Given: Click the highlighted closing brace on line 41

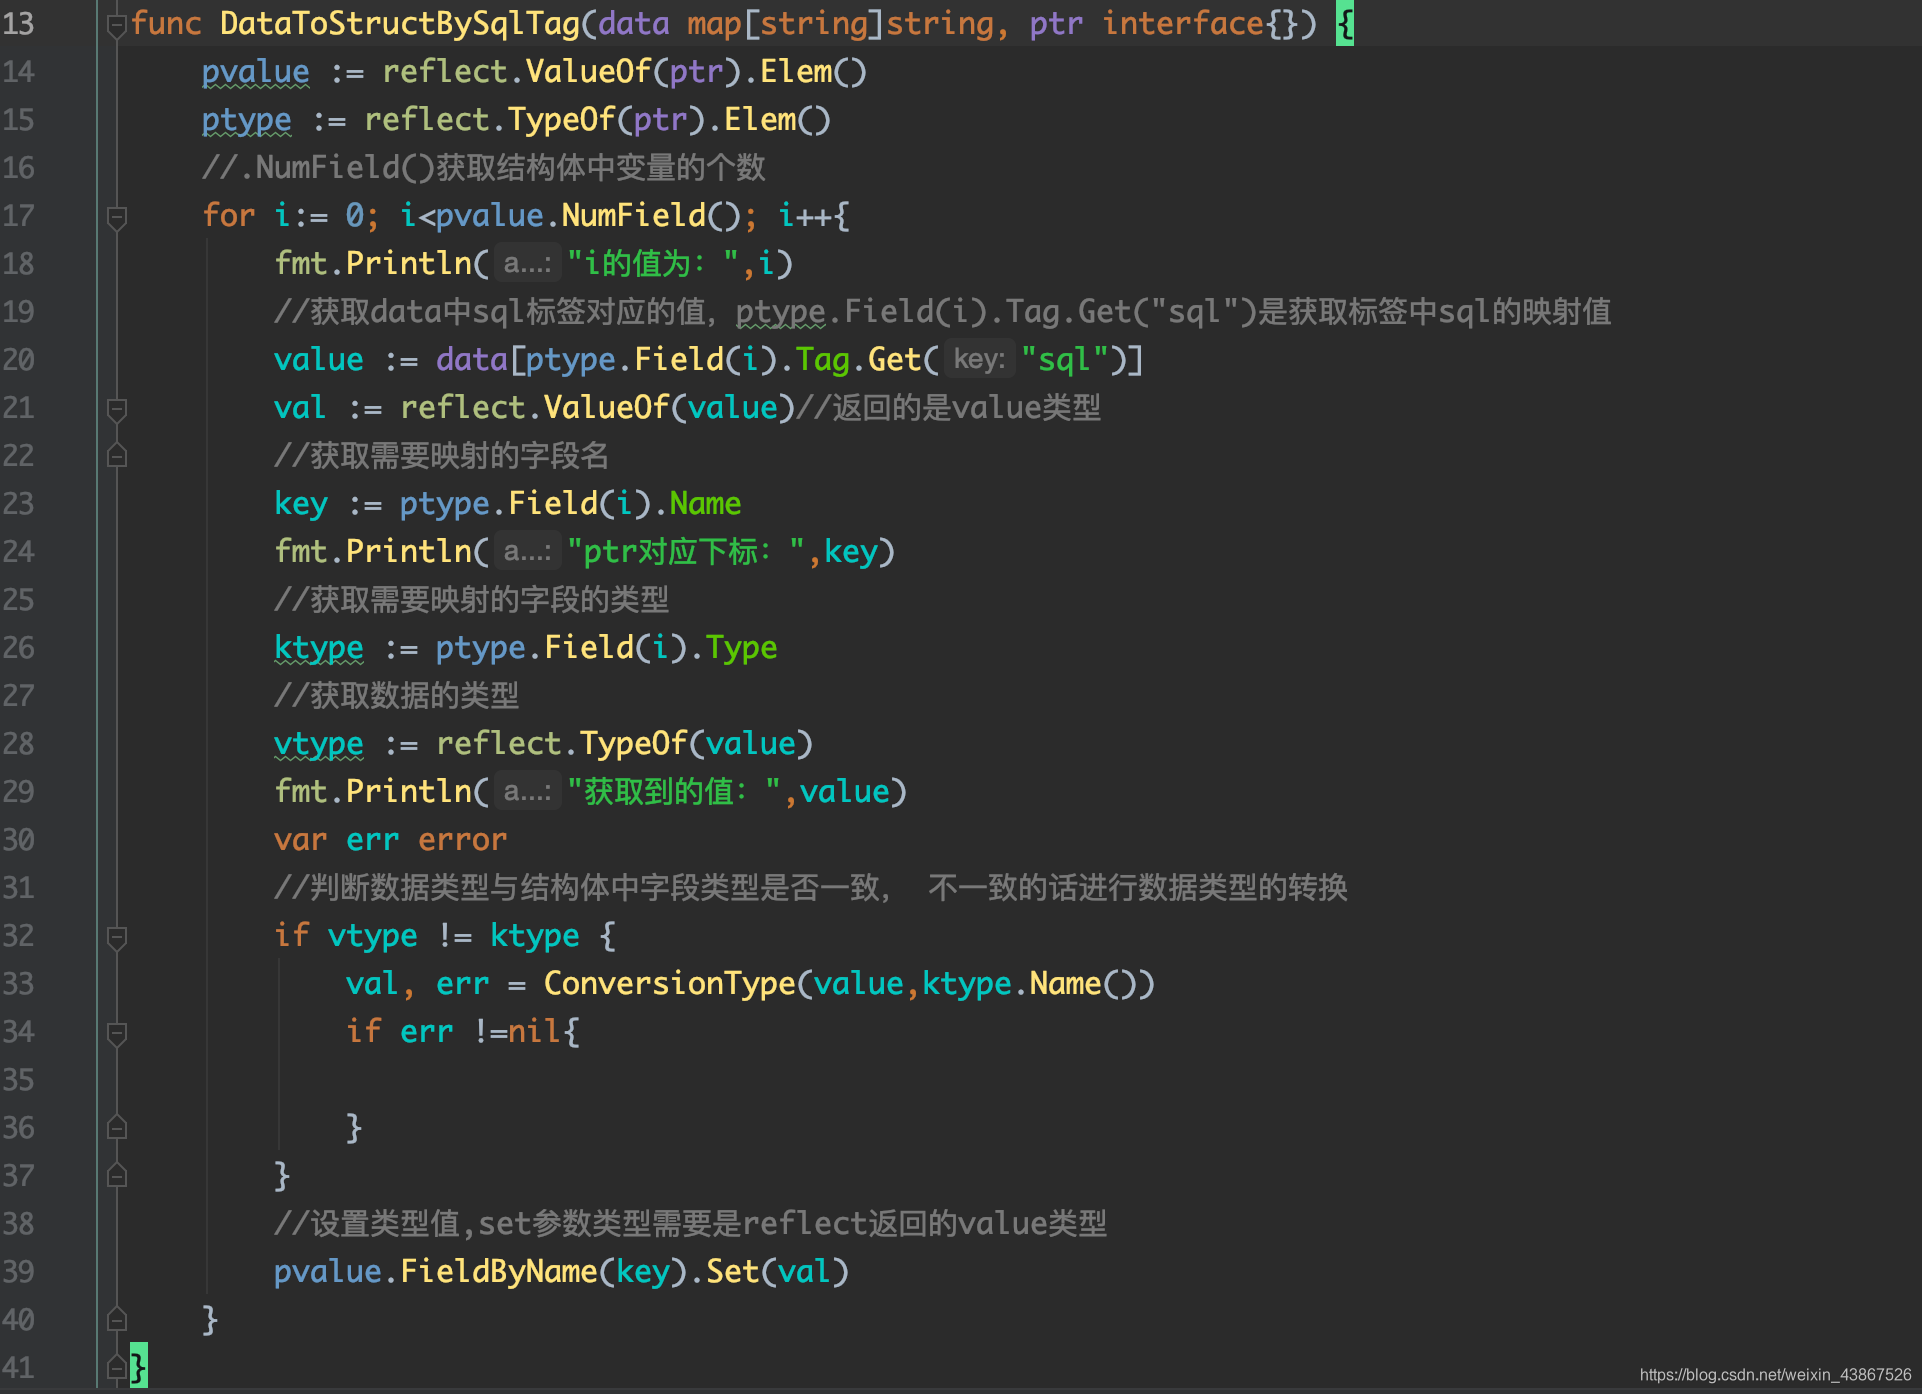Looking at the screenshot, I should pos(139,1366).
